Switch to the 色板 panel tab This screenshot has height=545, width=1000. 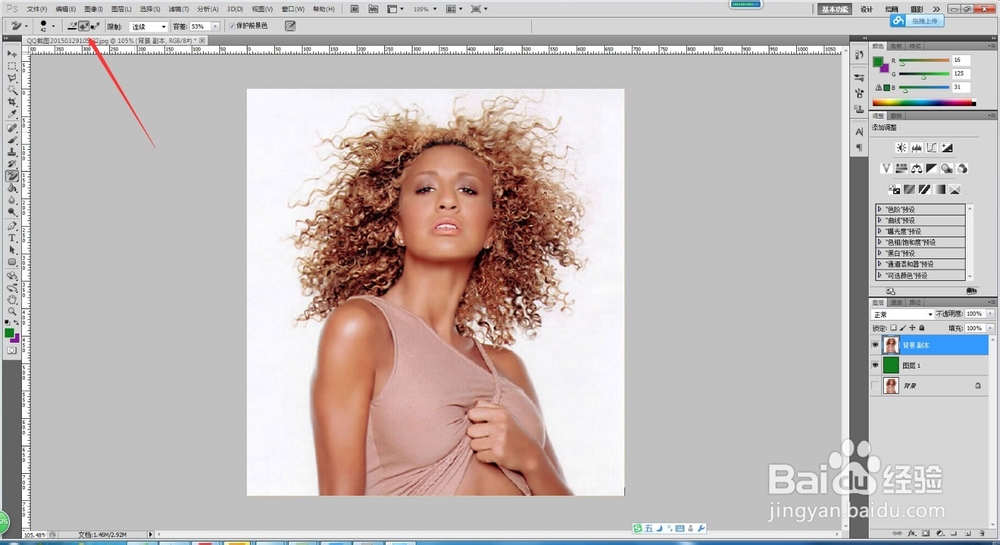point(897,46)
